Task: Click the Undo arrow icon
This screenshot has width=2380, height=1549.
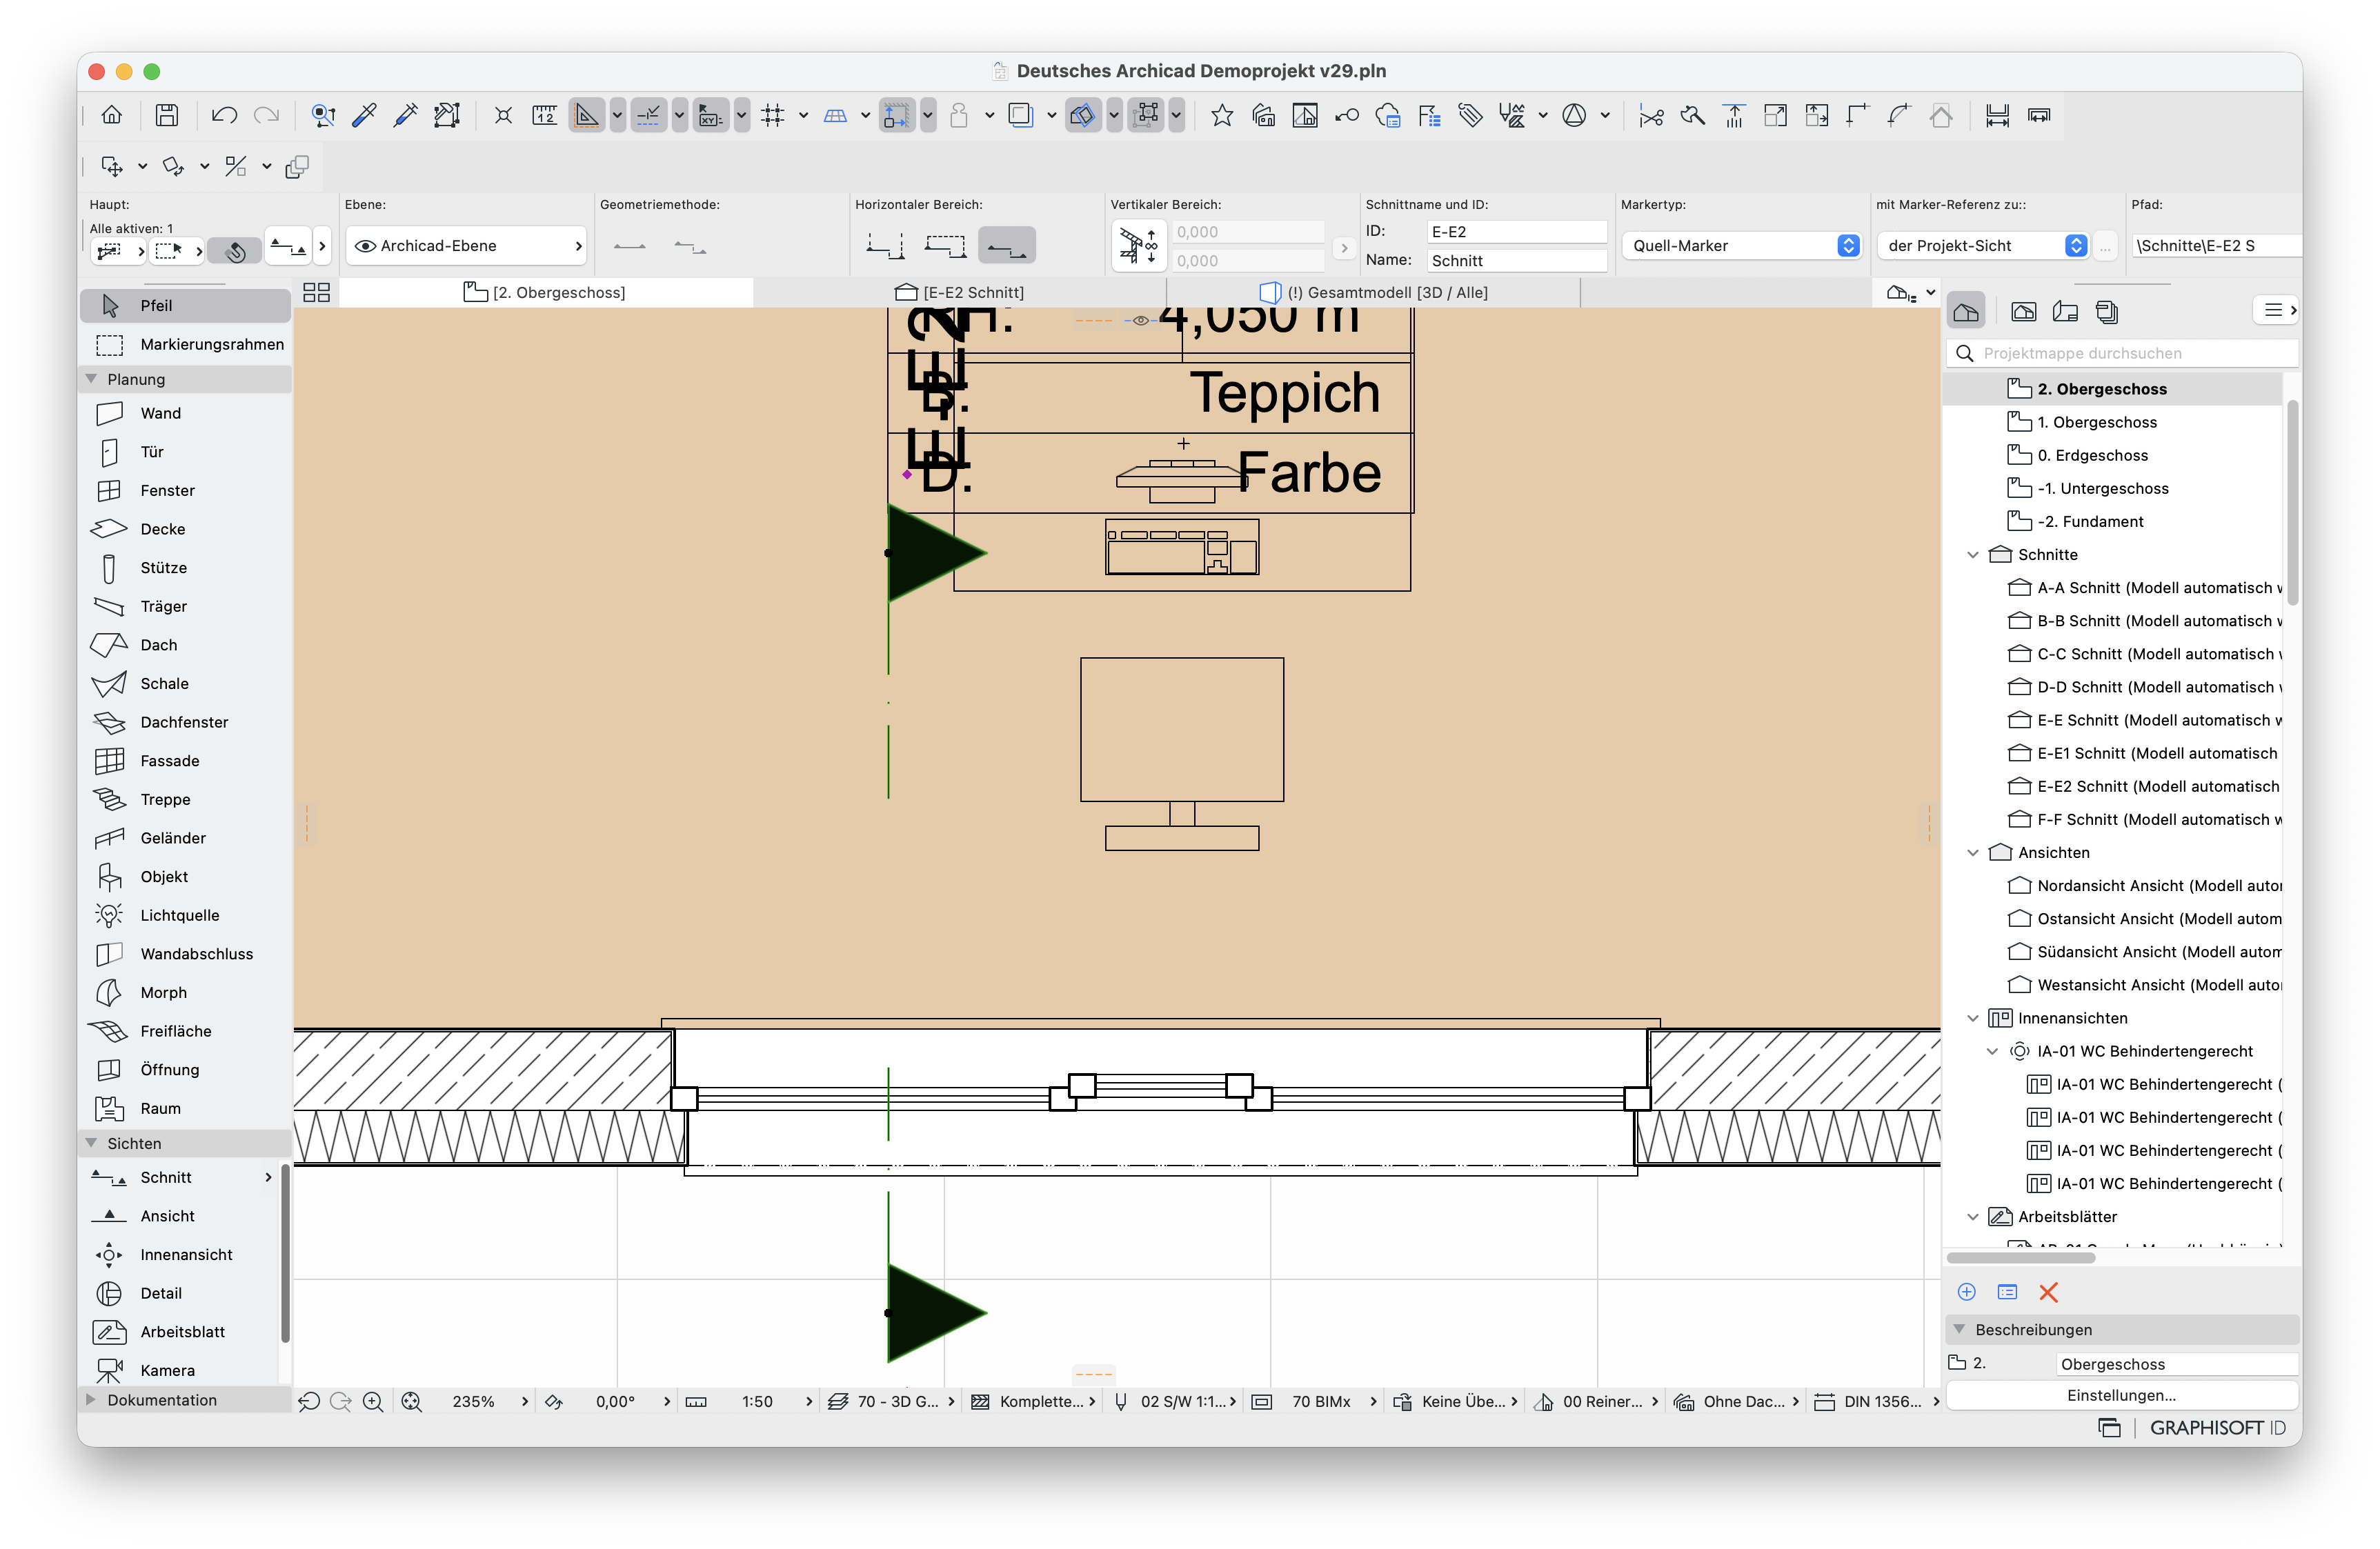Action: coord(224,115)
